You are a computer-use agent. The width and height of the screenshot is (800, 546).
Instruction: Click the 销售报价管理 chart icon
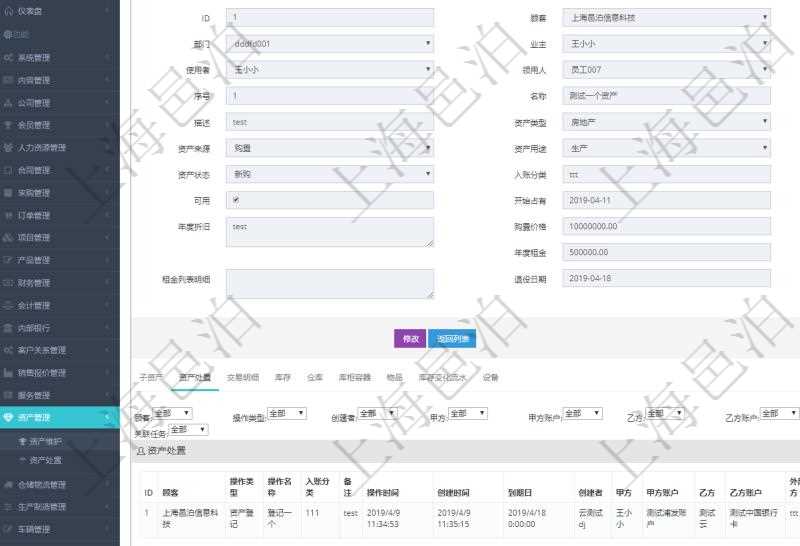[x=8, y=373]
